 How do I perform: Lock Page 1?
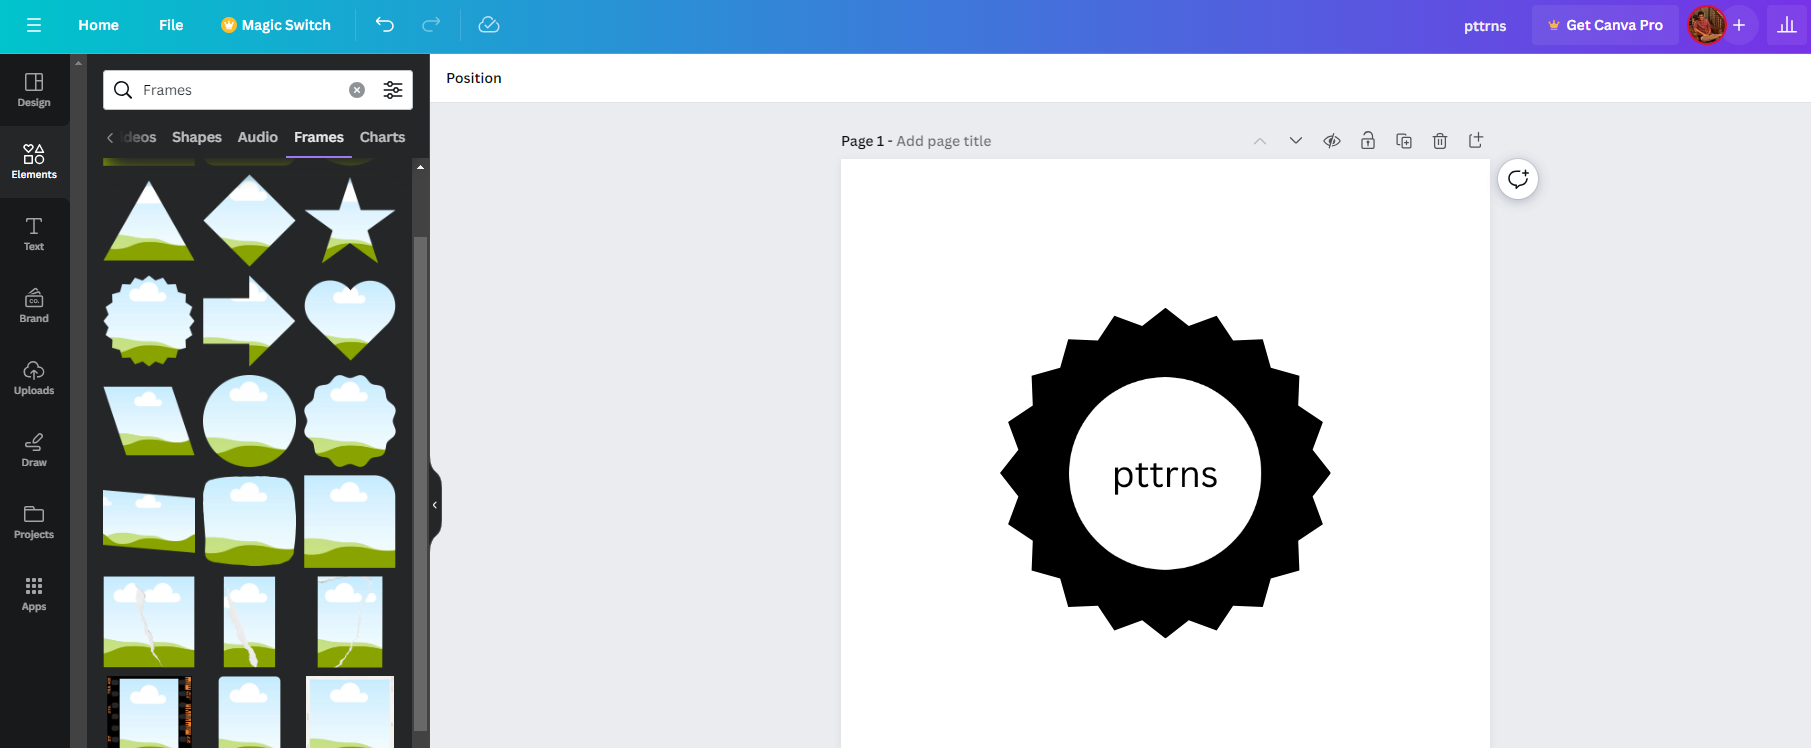1368,141
